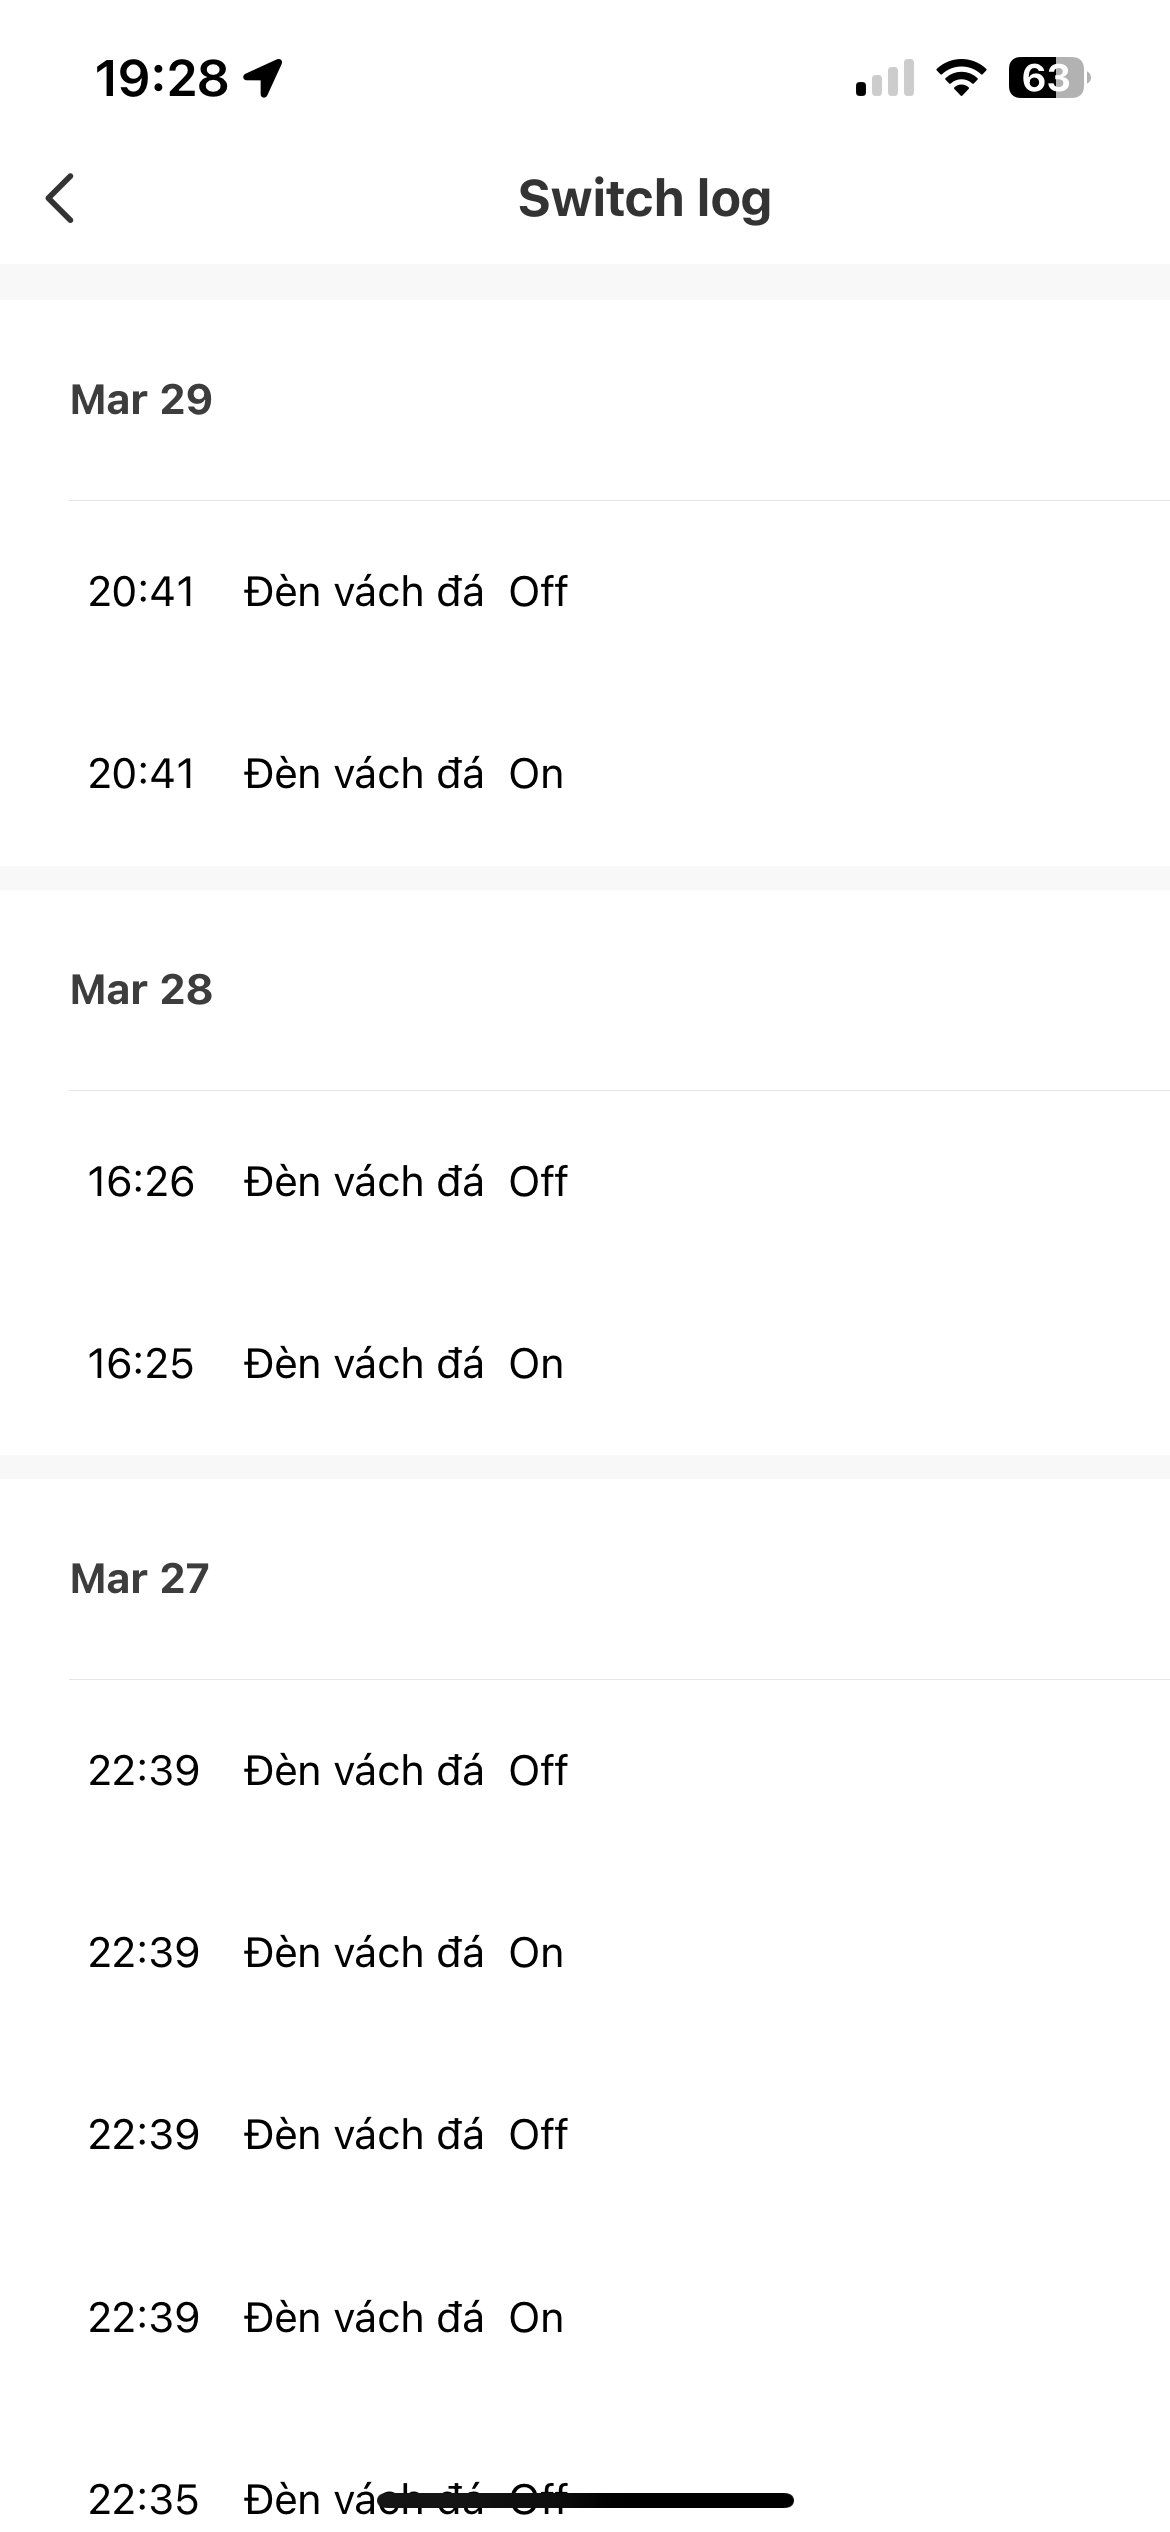The height and width of the screenshot is (2532, 1170).
Task: Select the Mar 29 date header
Action: tap(141, 399)
